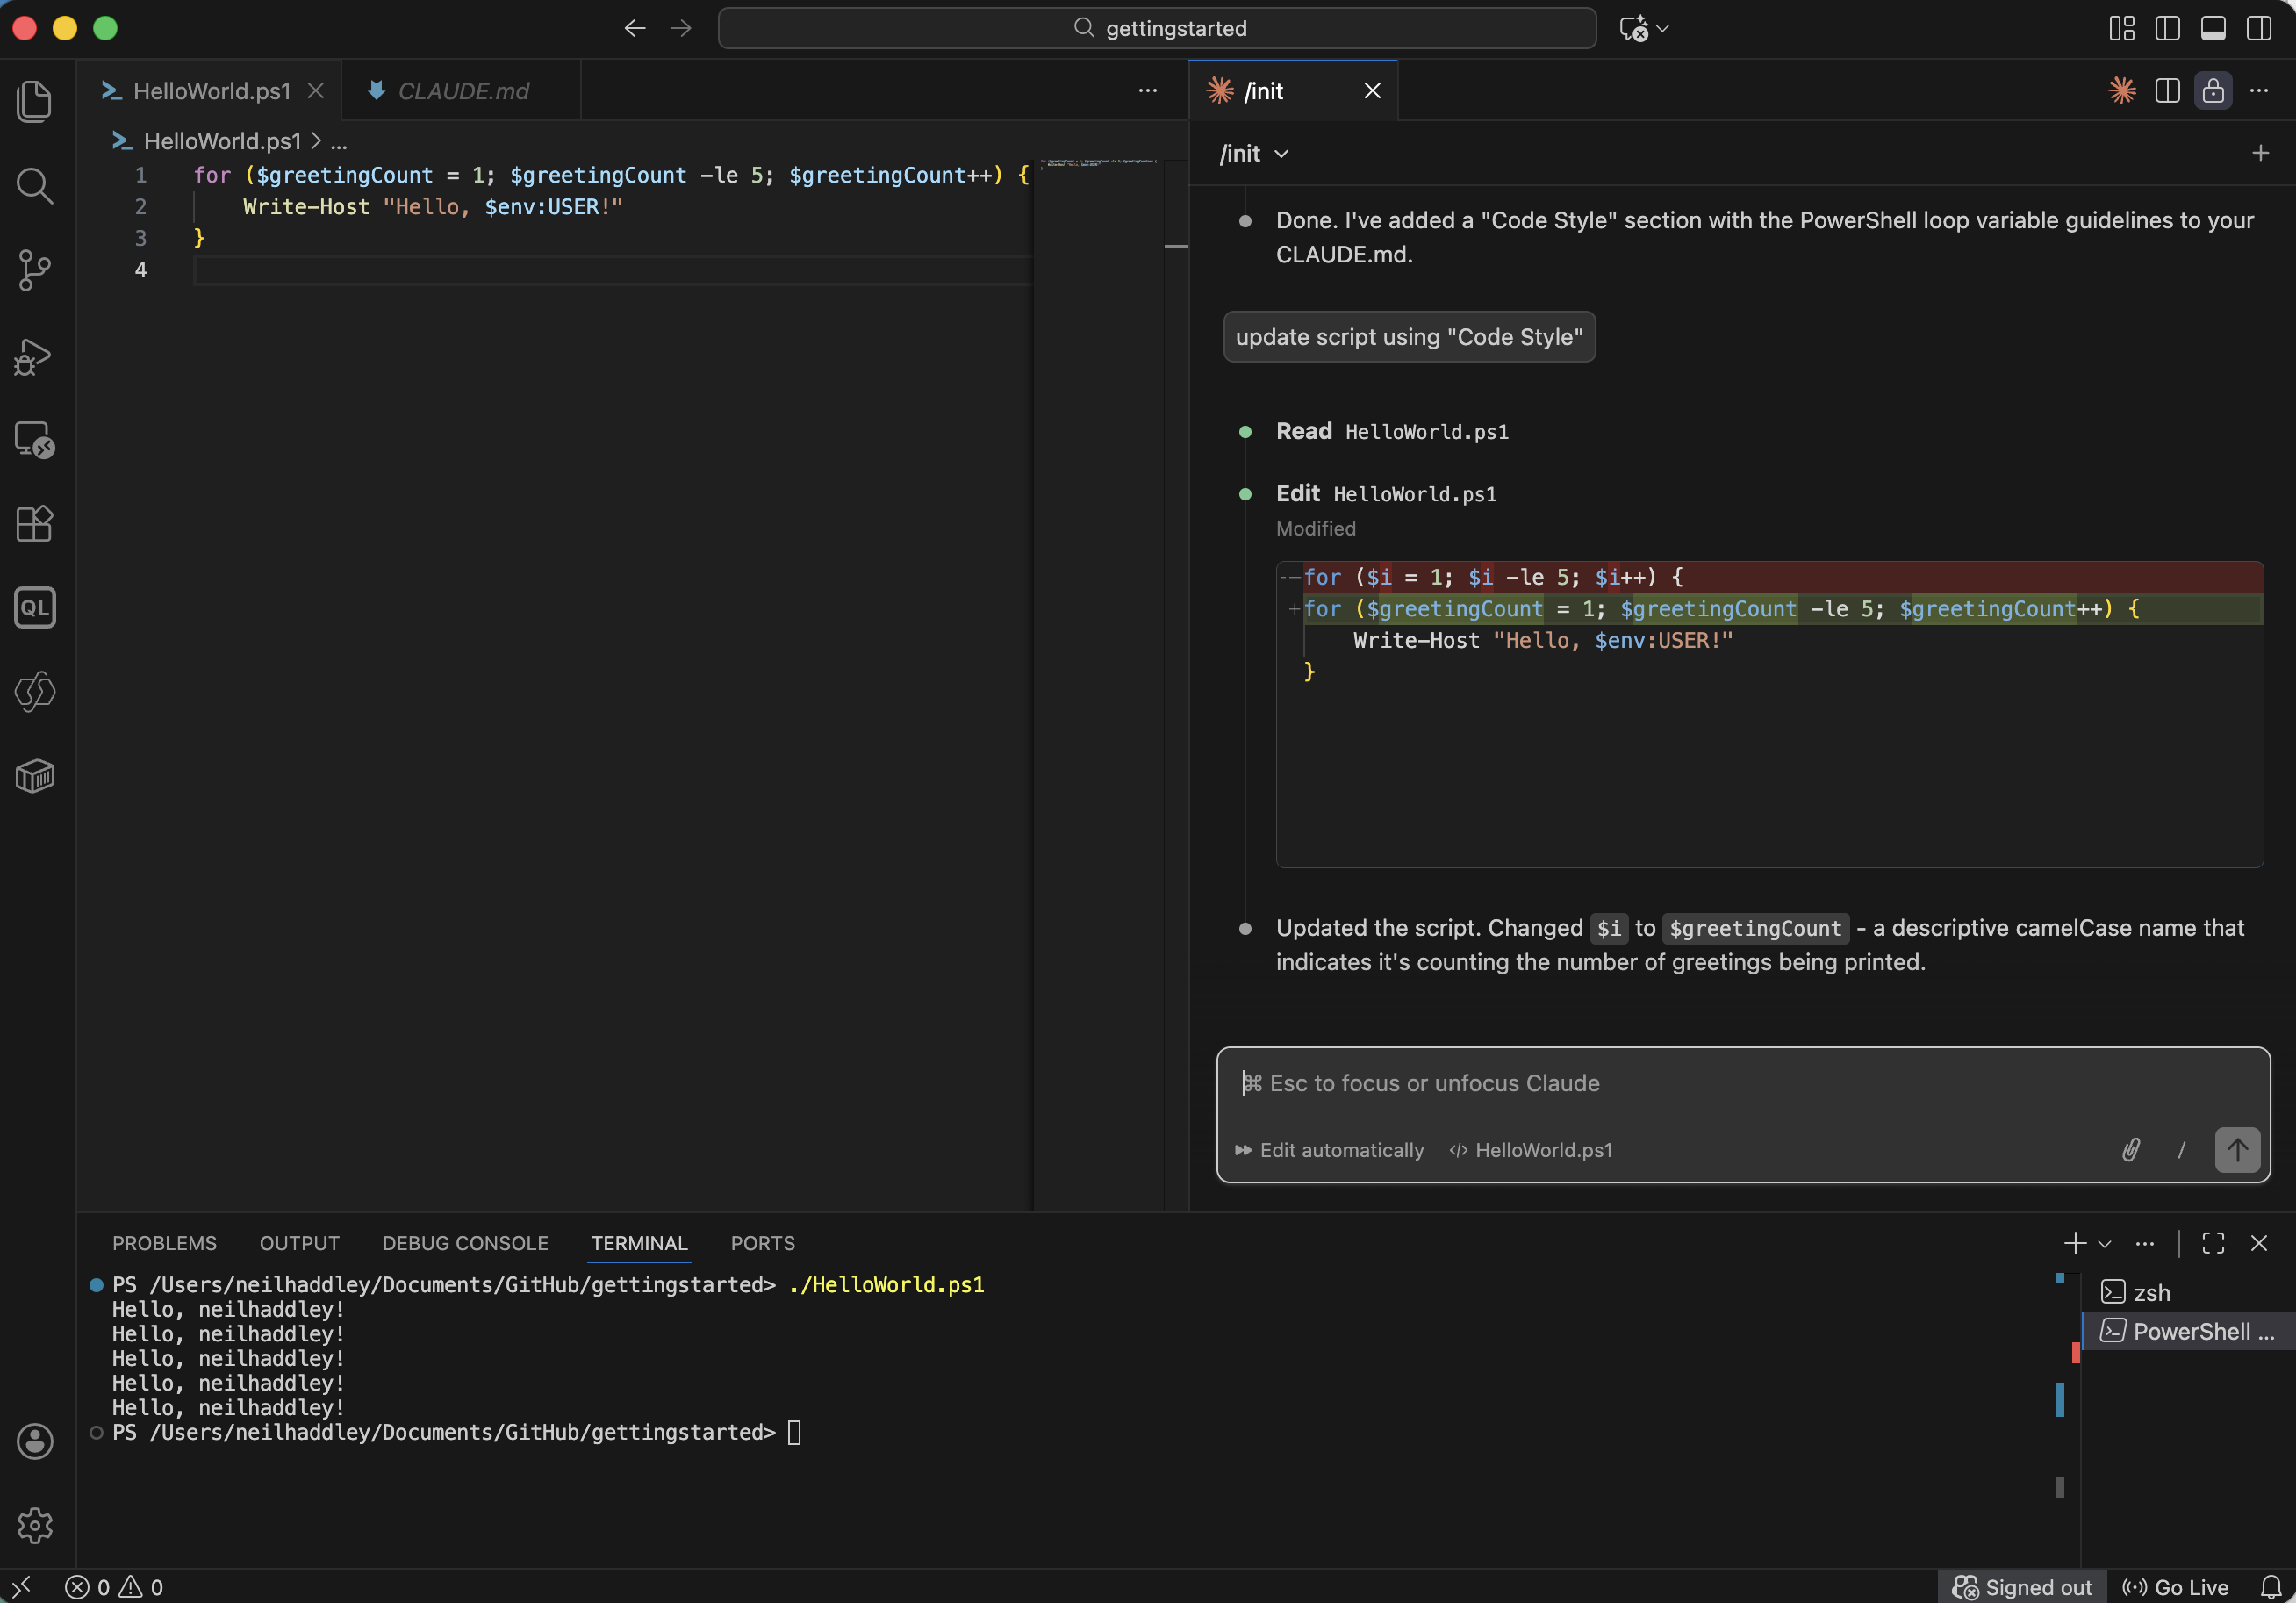
Task: Attach a file using the paperclip icon
Action: [2130, 1150]
